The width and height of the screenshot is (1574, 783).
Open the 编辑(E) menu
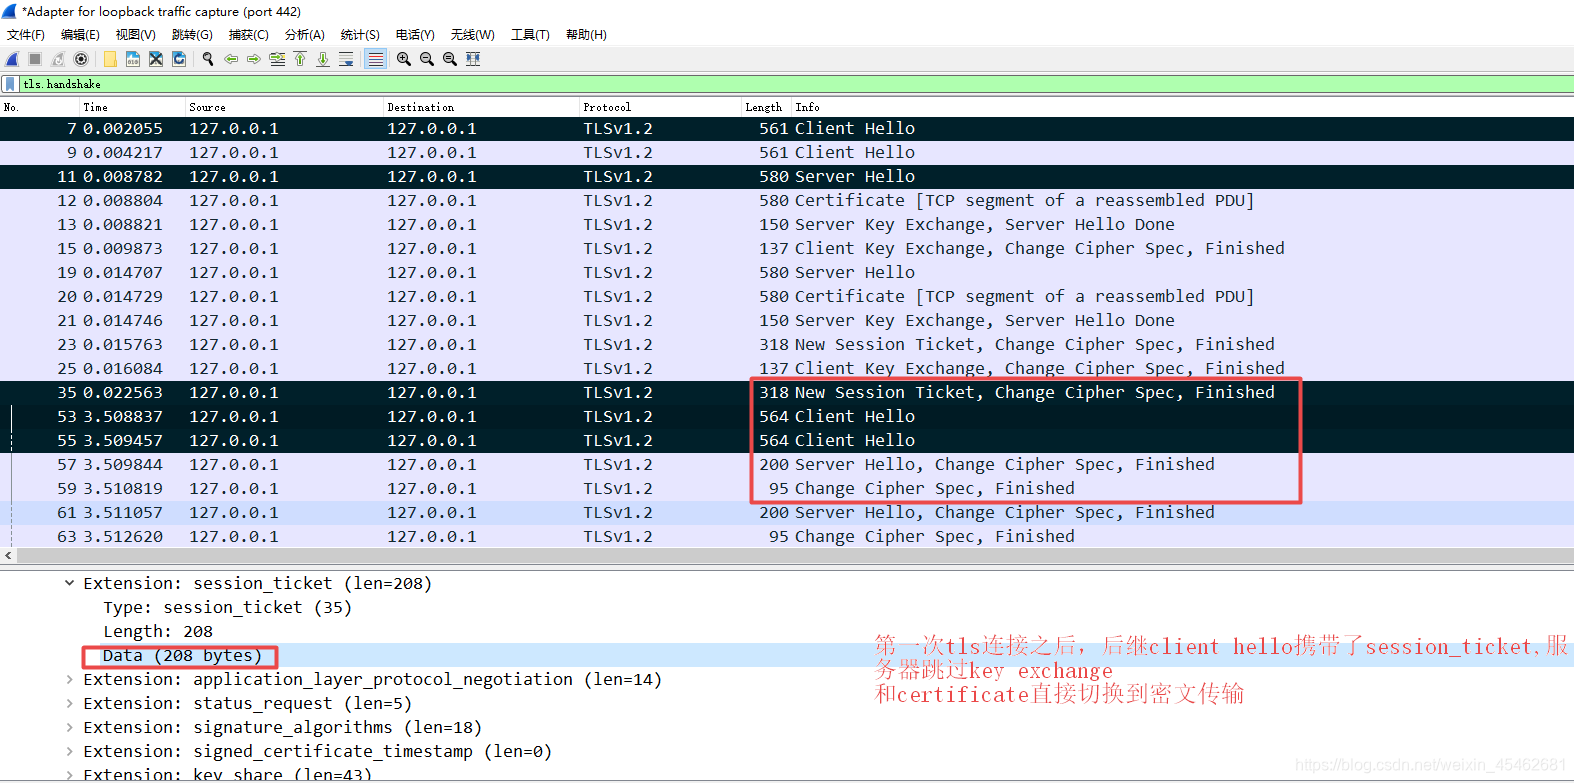80,35
